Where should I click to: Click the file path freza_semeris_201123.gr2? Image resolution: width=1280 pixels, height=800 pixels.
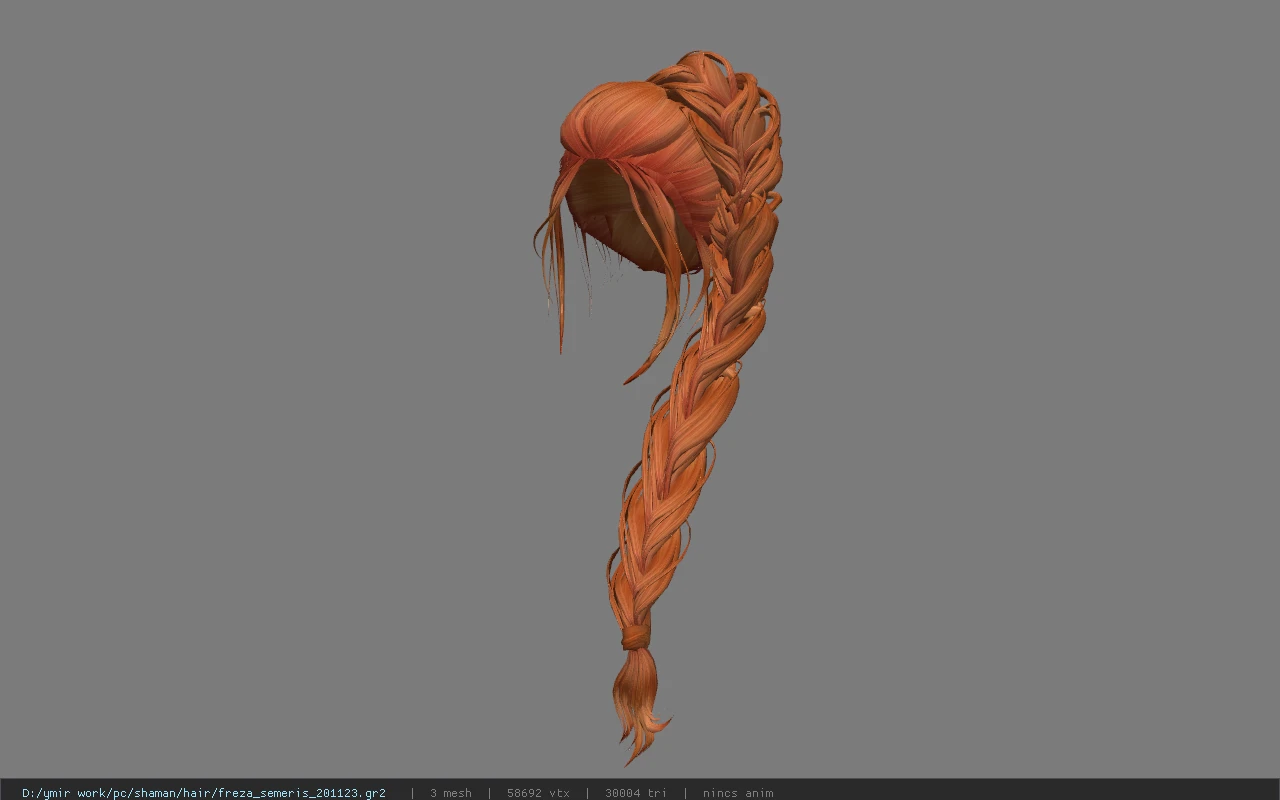[x=204, y=793]
